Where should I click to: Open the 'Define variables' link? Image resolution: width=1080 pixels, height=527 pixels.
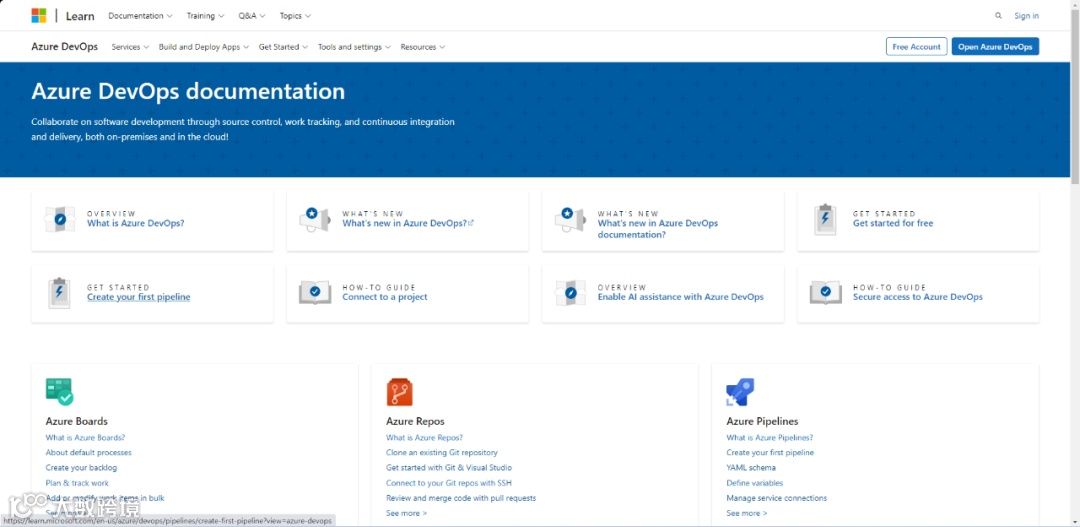754,483
